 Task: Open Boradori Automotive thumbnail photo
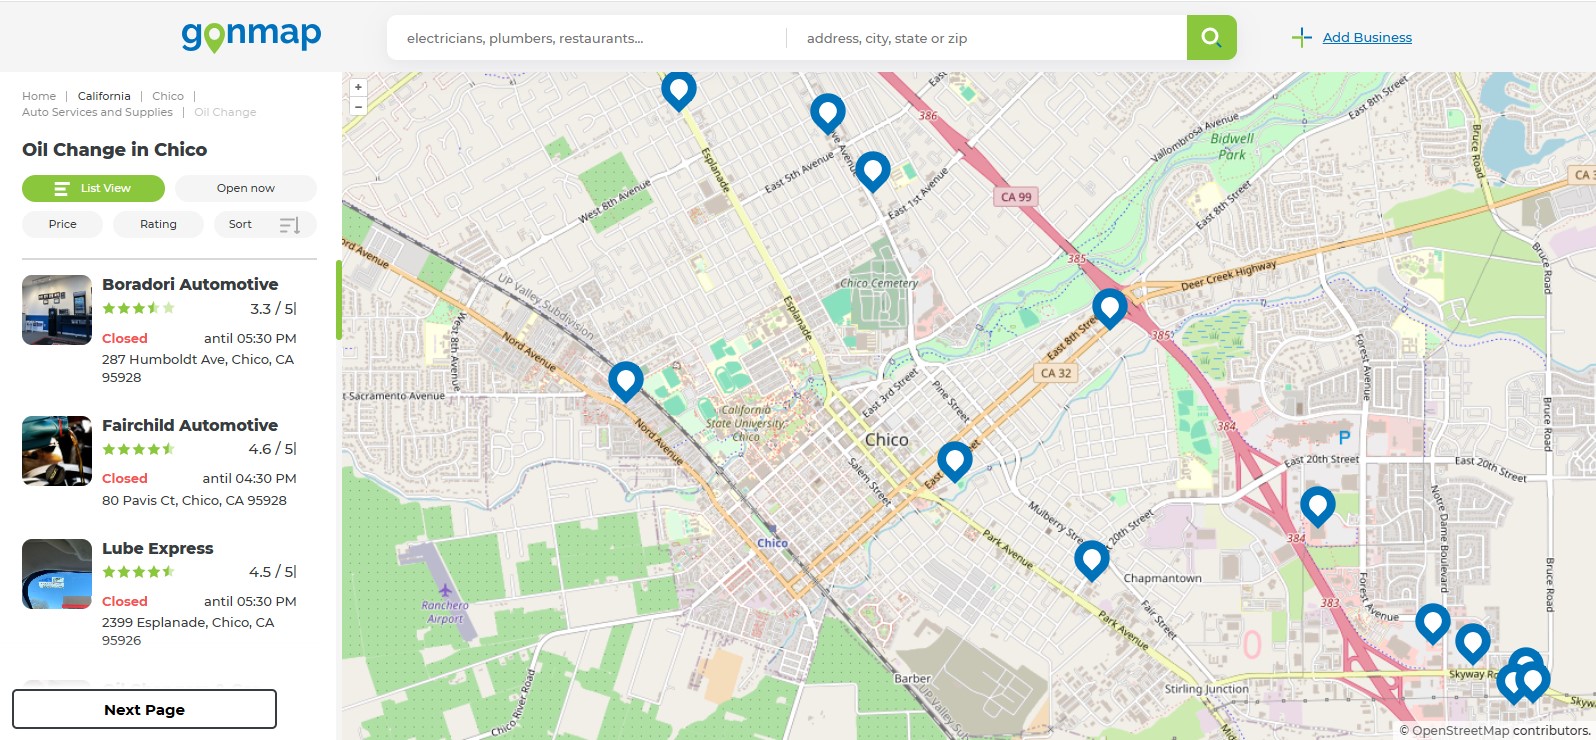[x=57, y=310]
